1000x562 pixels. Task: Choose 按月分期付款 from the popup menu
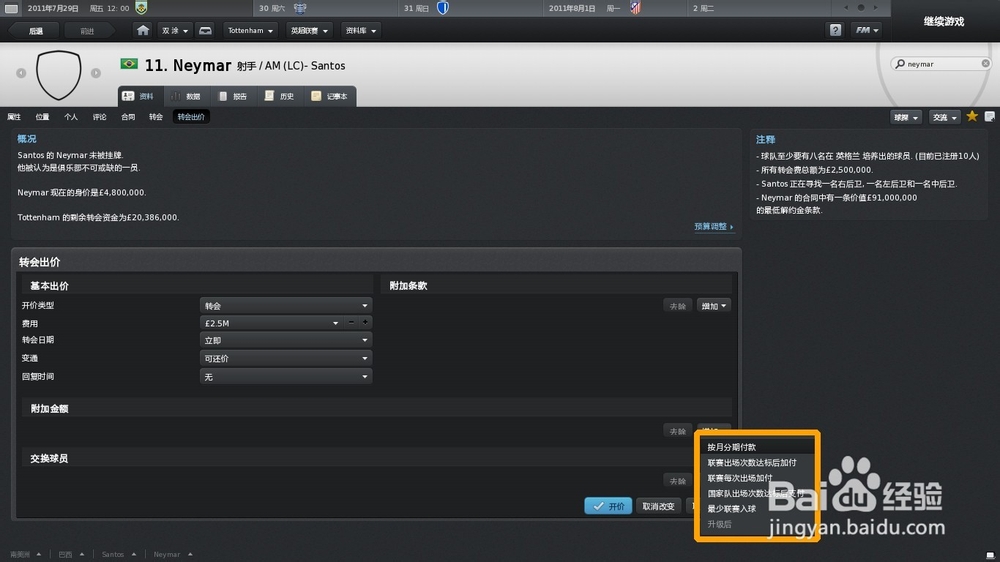pos(757,447)
